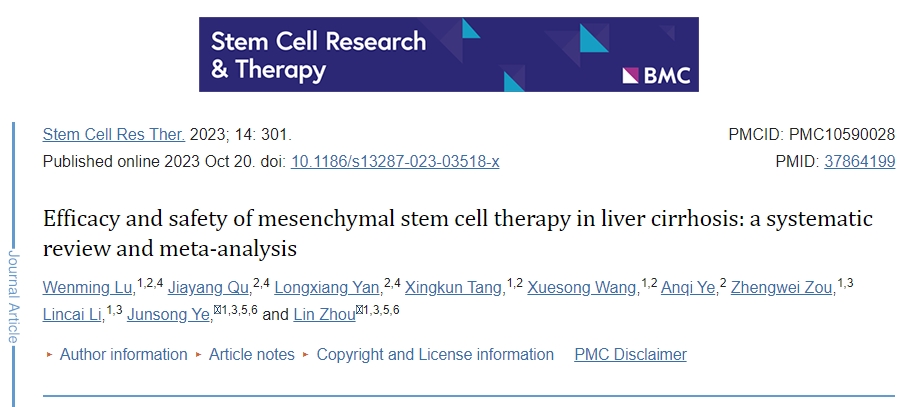Open the Stem Cell Res Ther journal link
This screenshot has width=911, height=407.
click(113, 134)
